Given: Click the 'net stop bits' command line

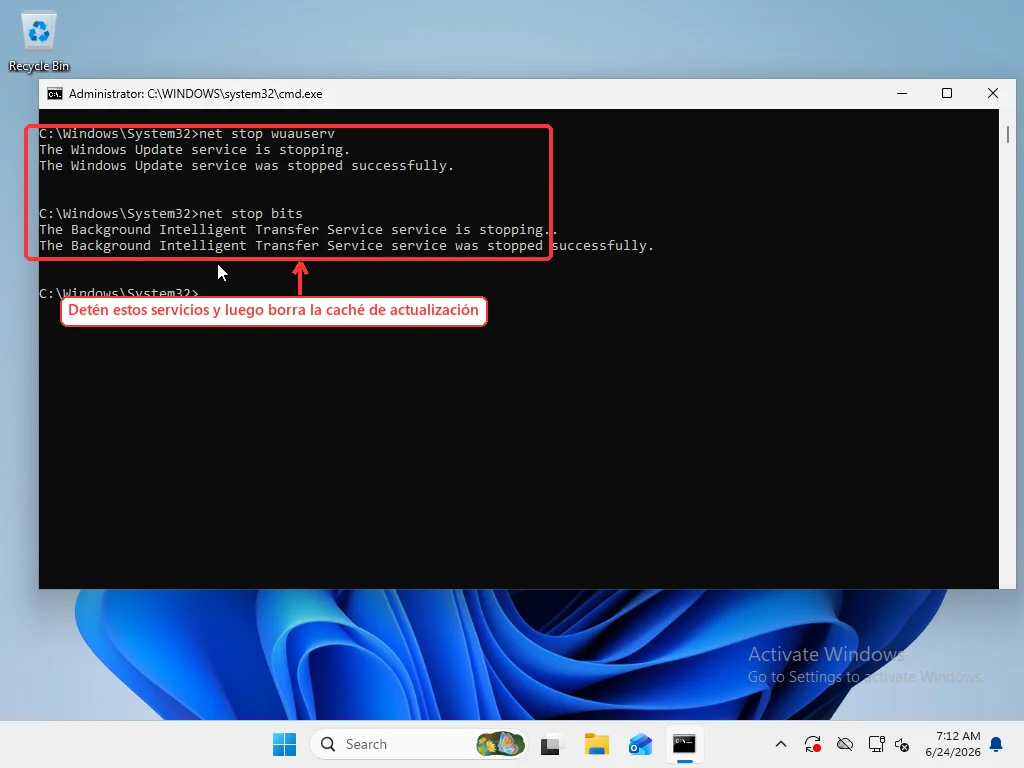Looking at the screenshot, I should pyautogui.click(x=170, y=214).
